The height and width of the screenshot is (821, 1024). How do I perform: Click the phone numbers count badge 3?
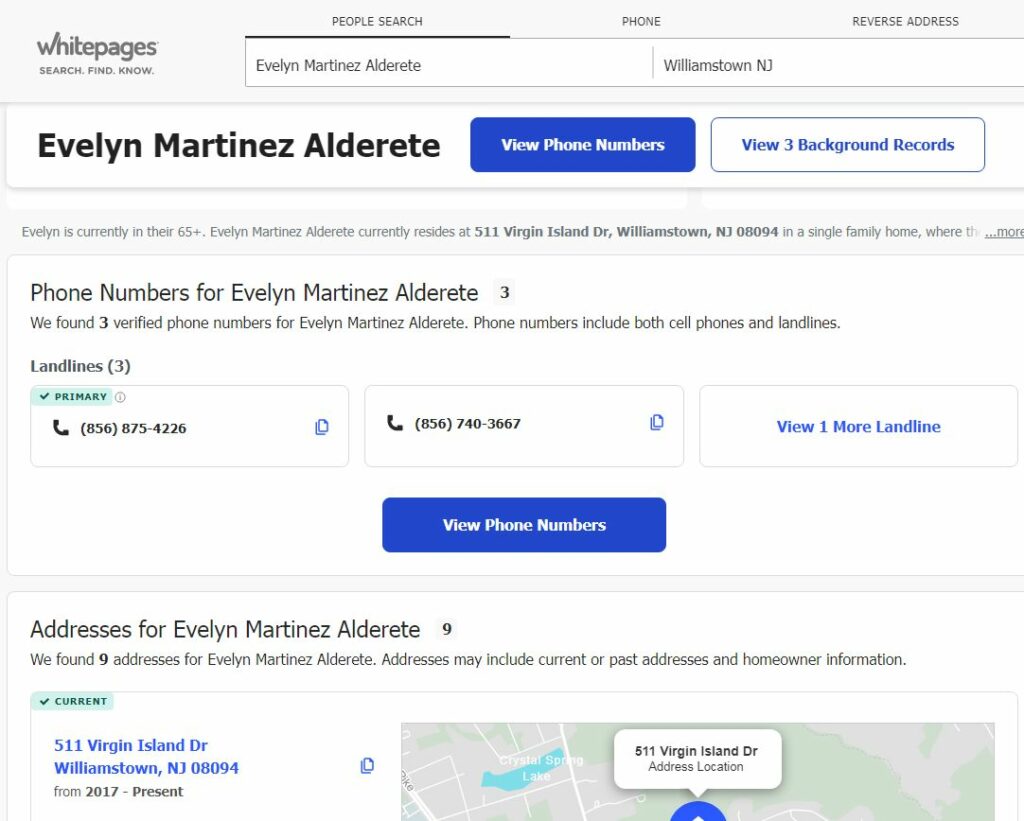point(504,293)
